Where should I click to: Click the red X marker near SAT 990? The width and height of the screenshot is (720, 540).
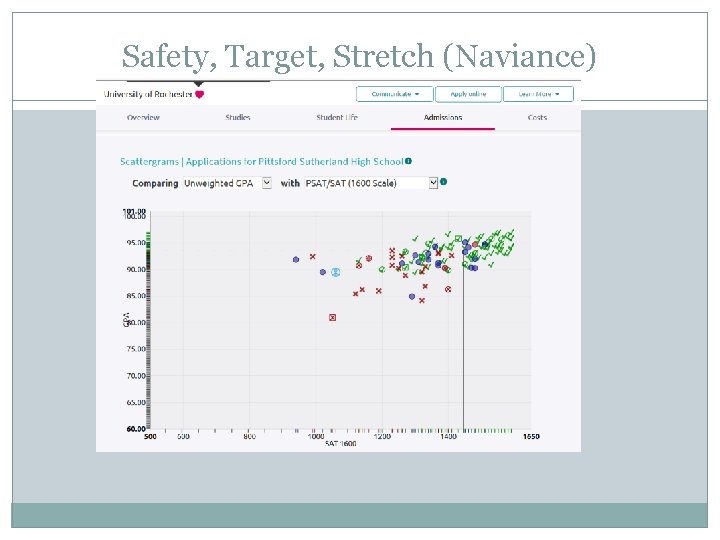coord(313,257)
